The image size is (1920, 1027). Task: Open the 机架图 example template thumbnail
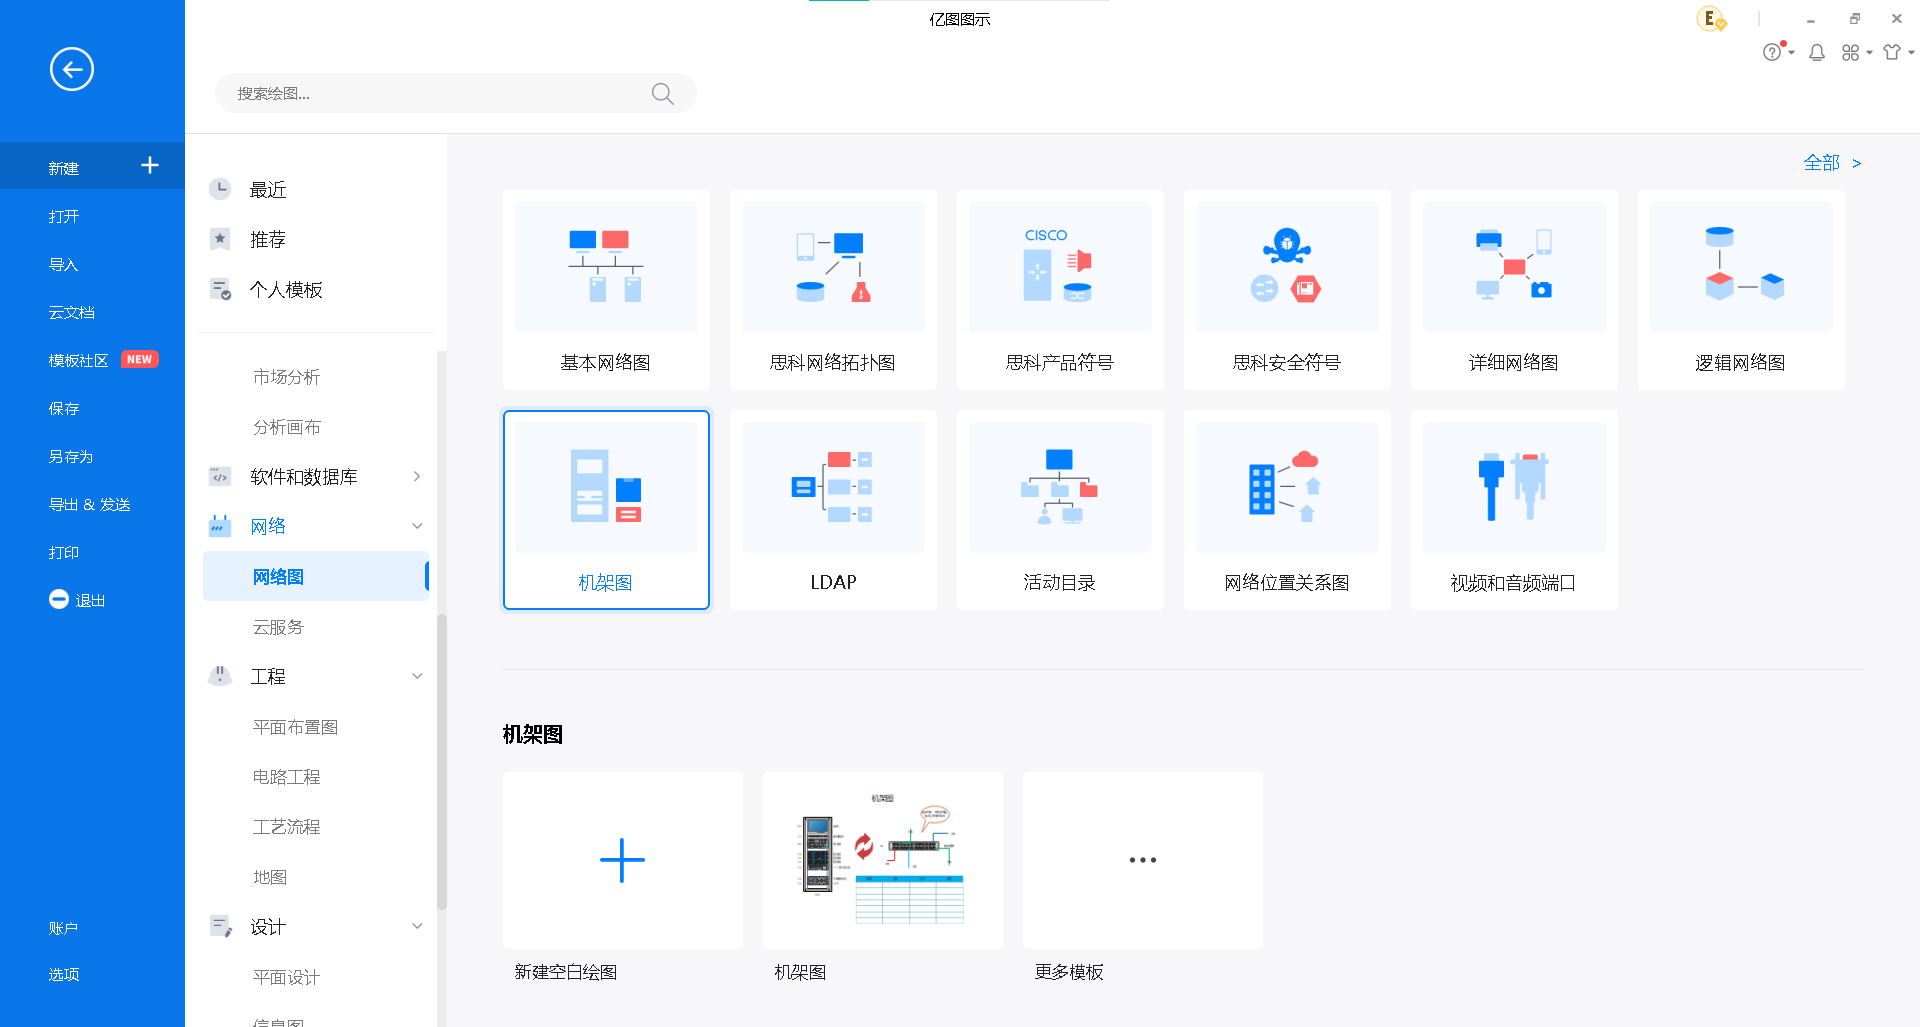pyautogui.click(x=882, y=860)
